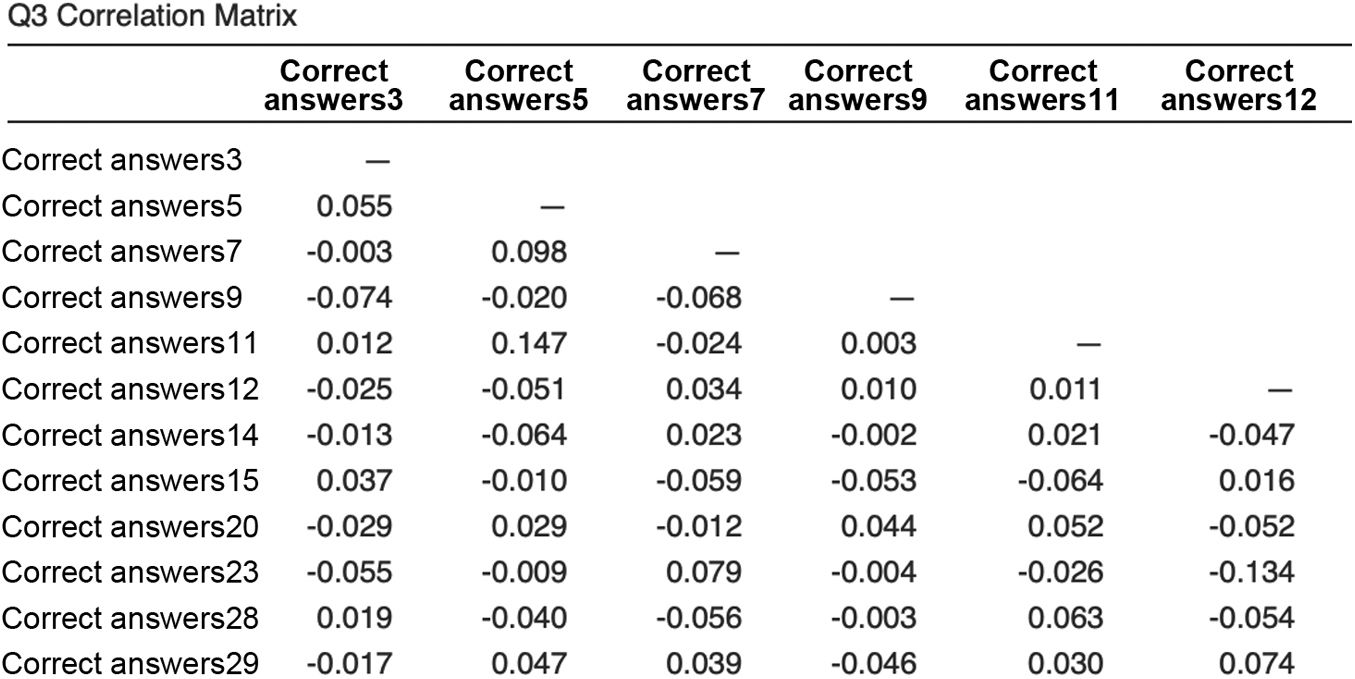Click the -0.074 value in answers9 row
This screenshot has height=679, width=1355.
[349, 298]
